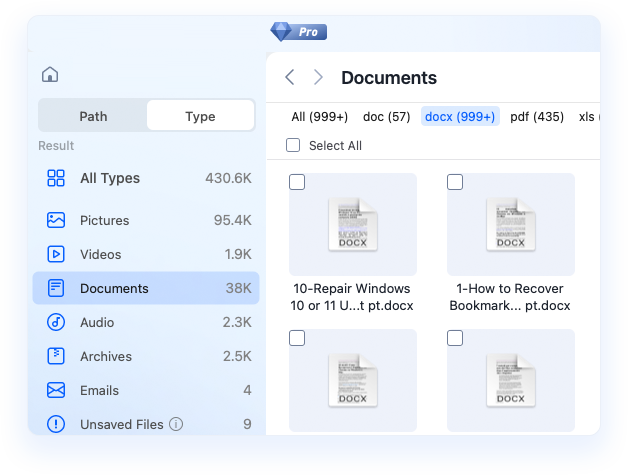Screen dimensions: 628x475
Task: Click the Pictures count 95.4K
Action: [x=232, y=220]
